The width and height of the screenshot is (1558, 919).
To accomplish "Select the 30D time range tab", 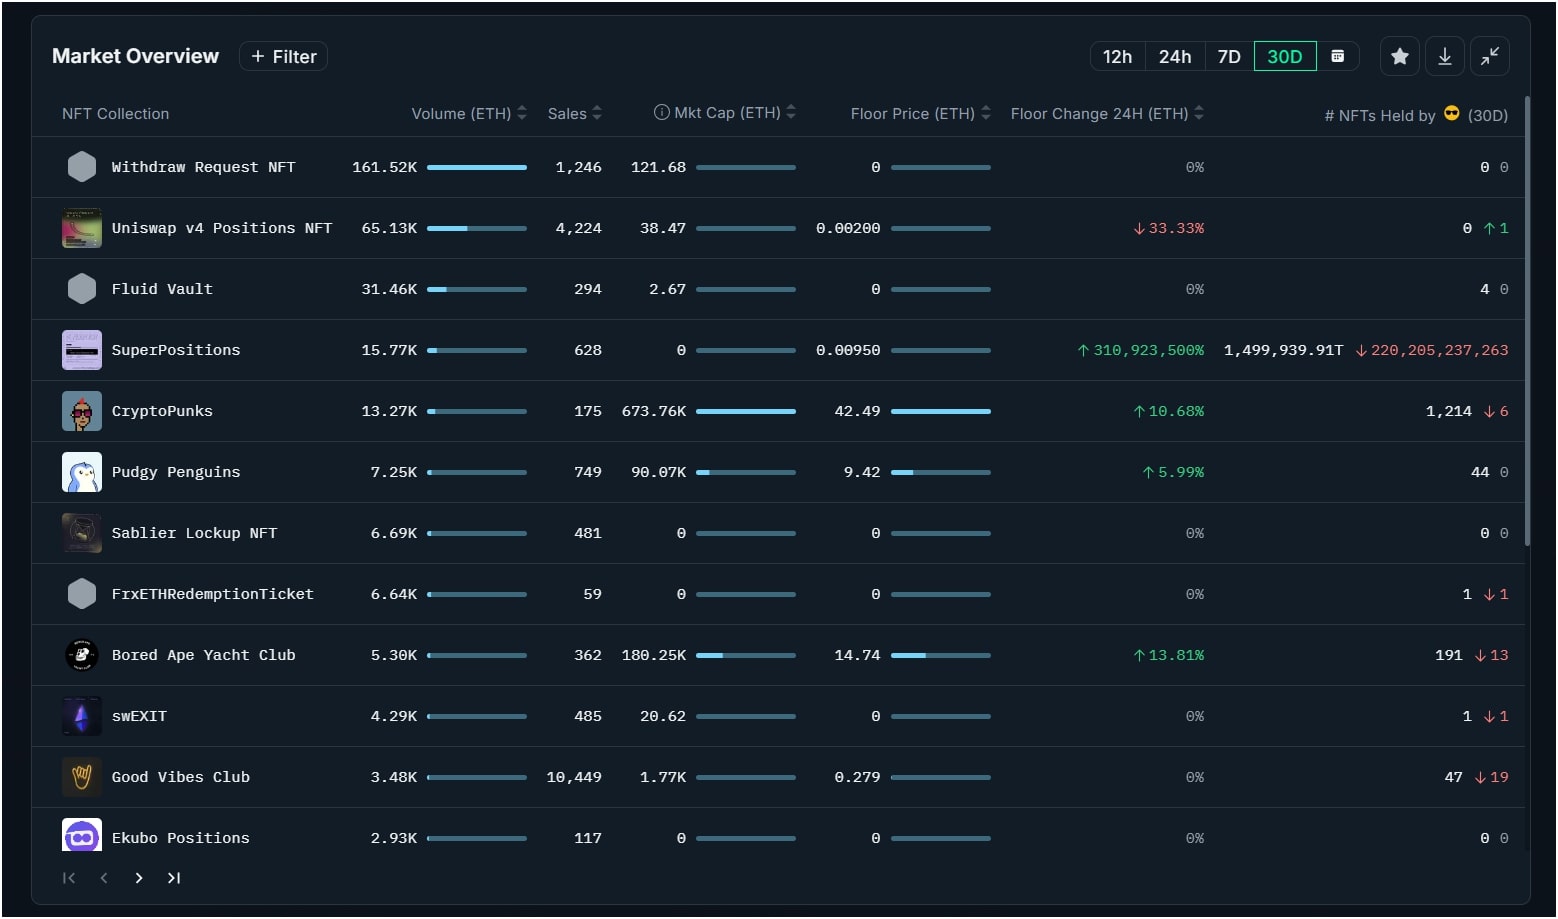I will [x=1285, y=56].
